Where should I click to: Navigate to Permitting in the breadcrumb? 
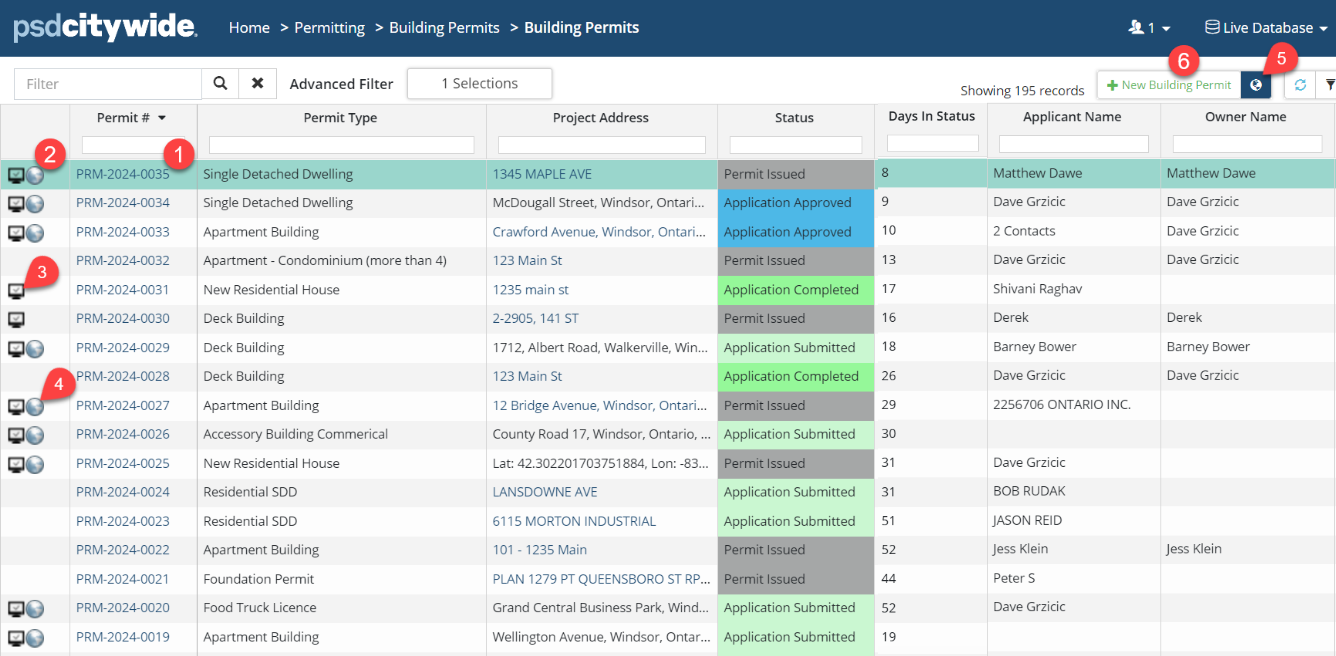point(329,28)
